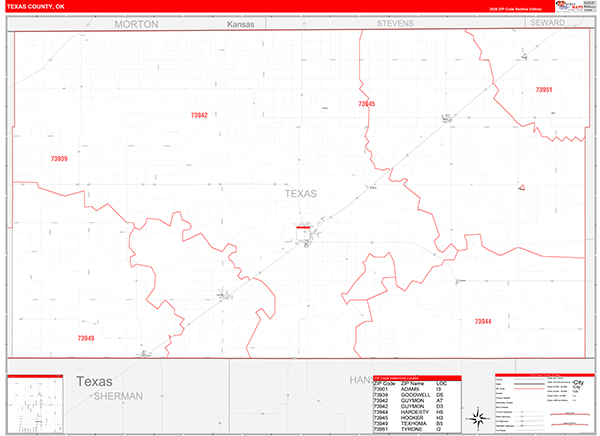Viewport: 600px width, 436px height.
Task: Click LOC value I3 in index table
Action: tap(439, 389)
